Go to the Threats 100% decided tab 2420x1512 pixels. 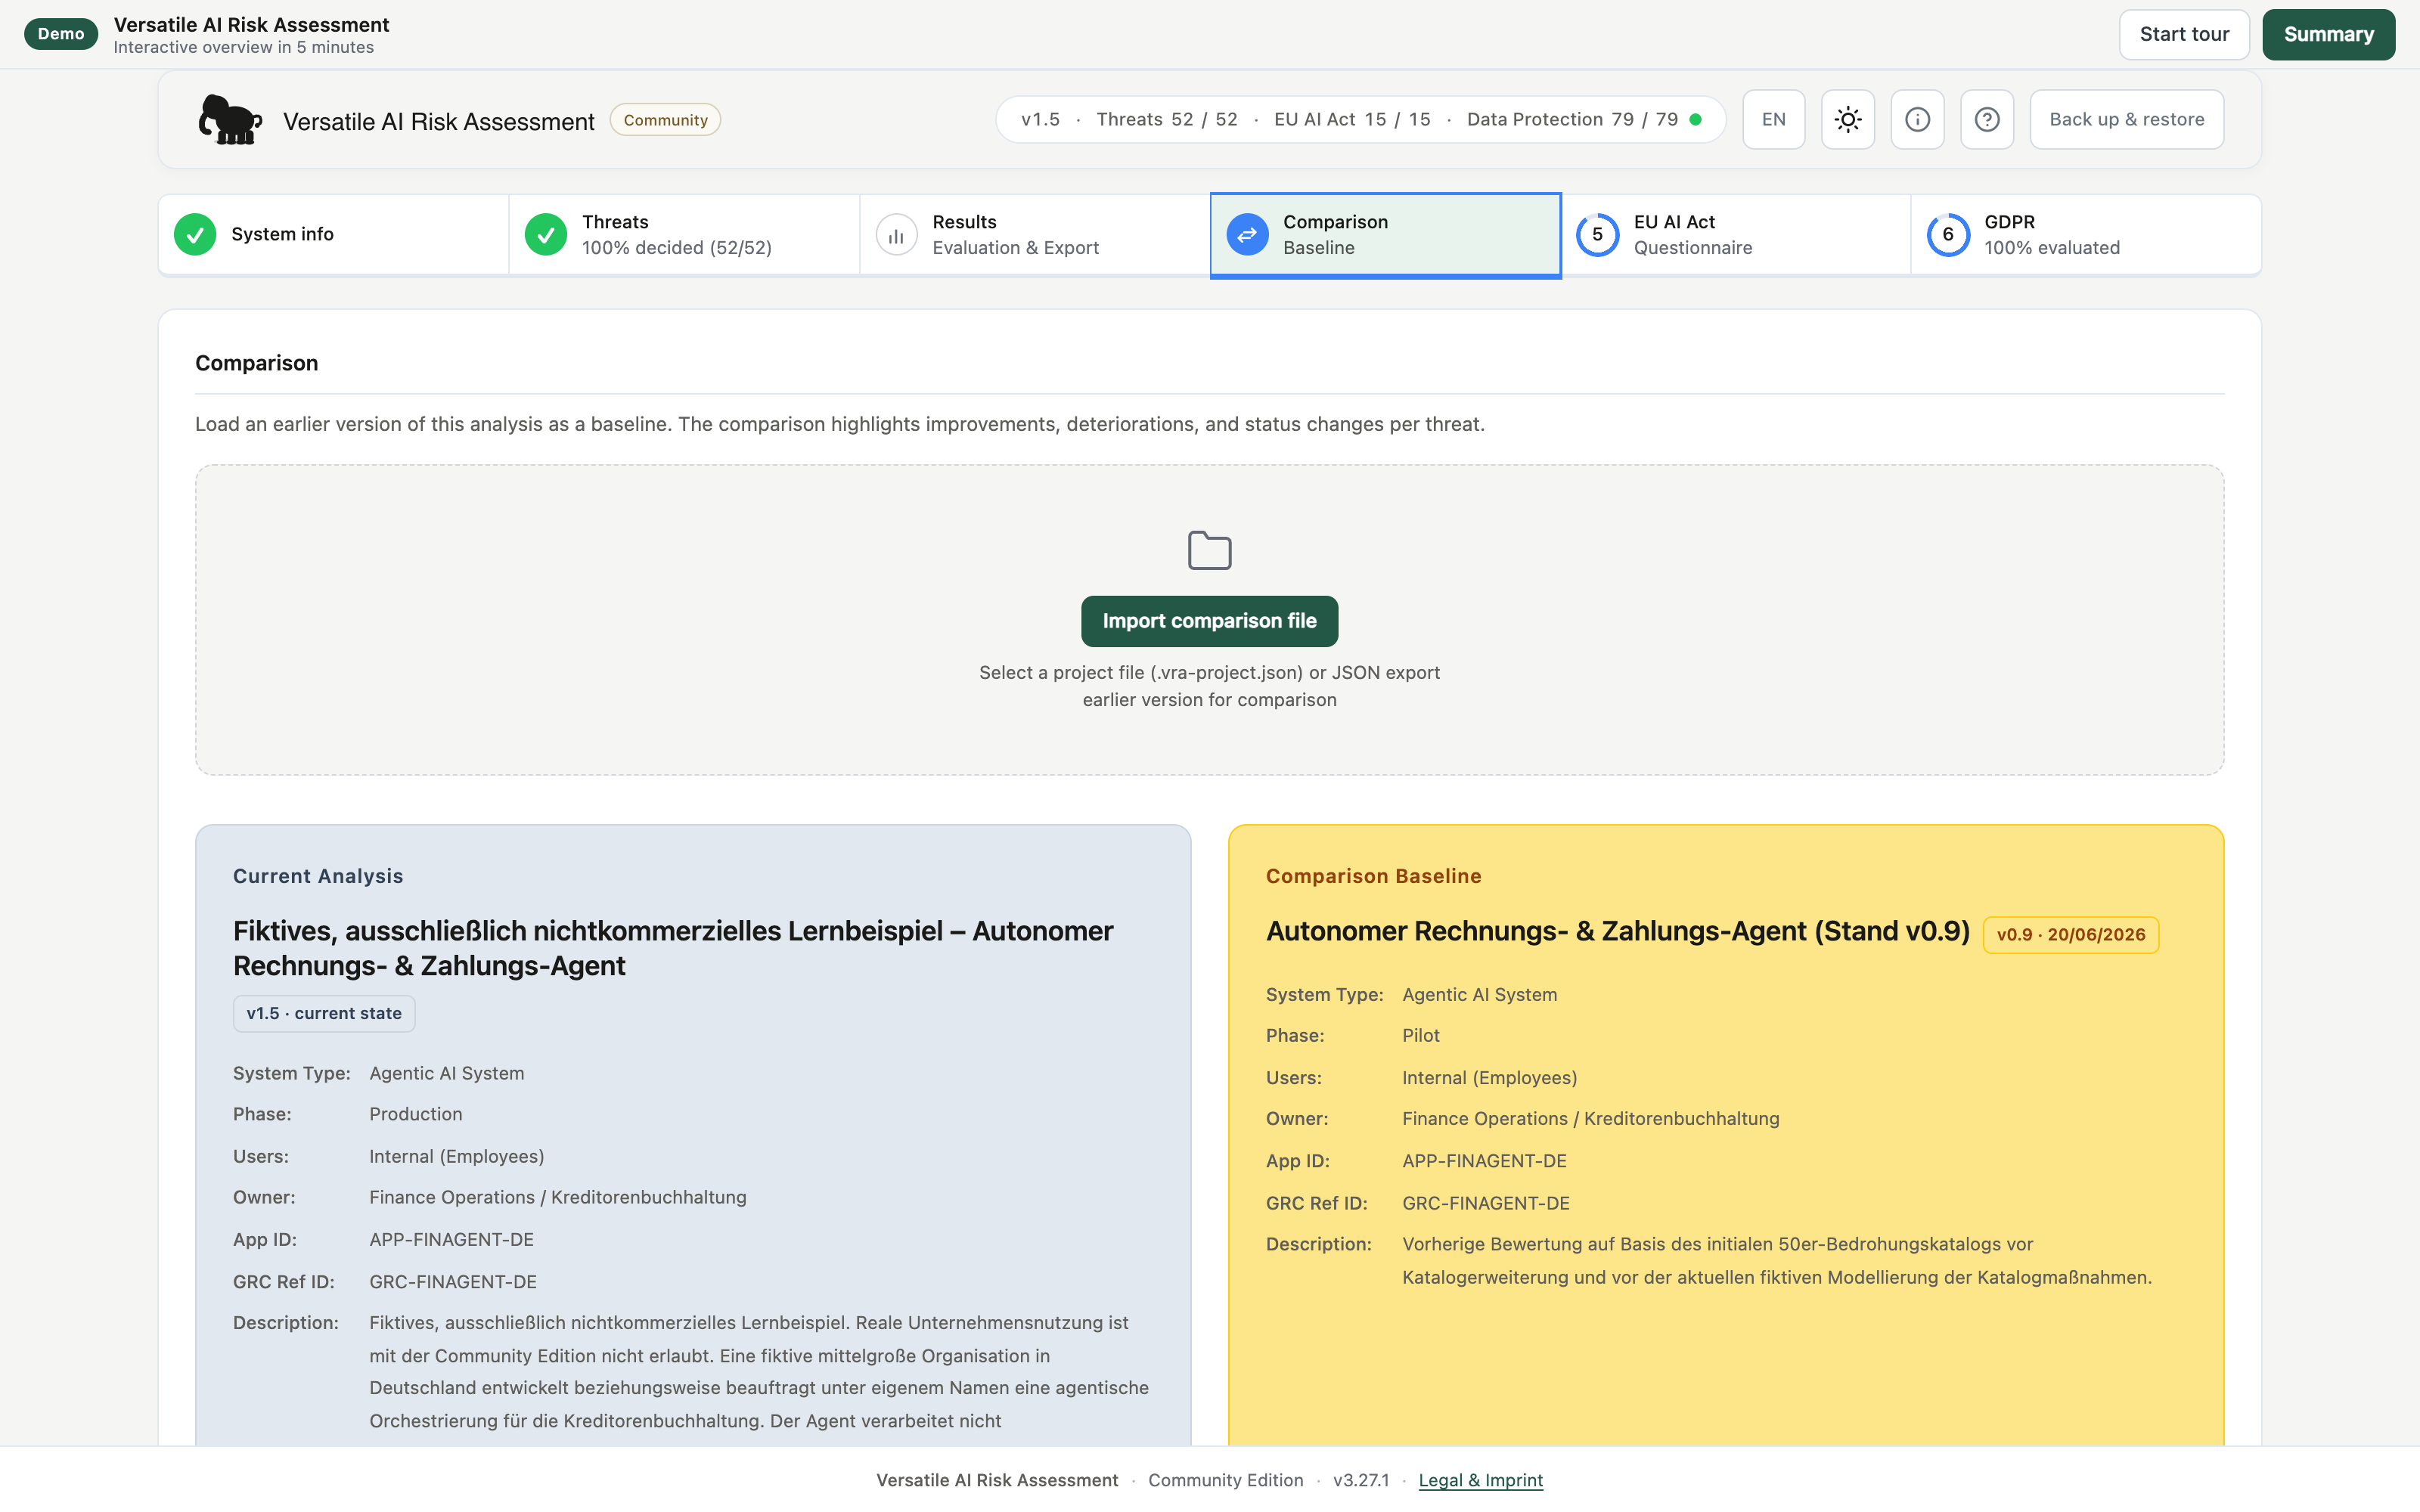[684, 235]
